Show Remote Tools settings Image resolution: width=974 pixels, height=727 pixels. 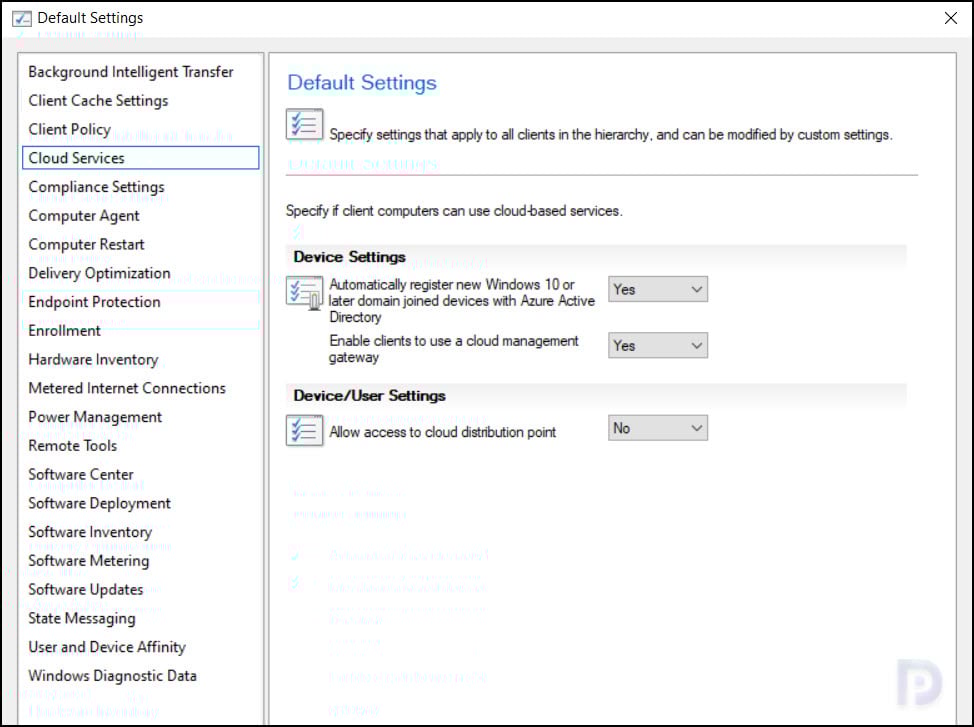140,446
